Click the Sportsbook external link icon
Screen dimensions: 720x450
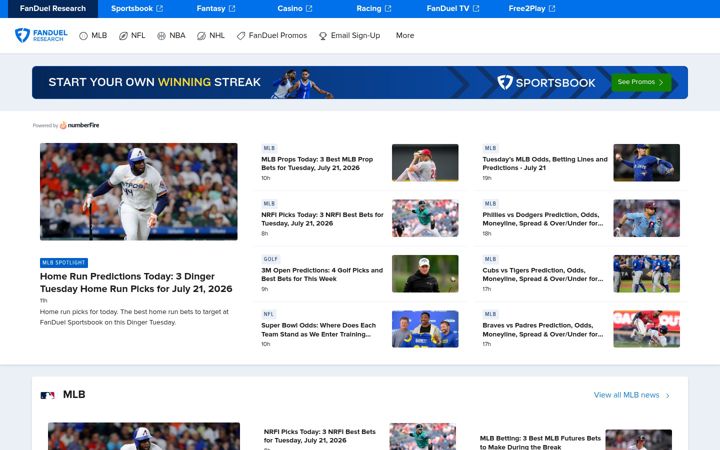[159, 9]
